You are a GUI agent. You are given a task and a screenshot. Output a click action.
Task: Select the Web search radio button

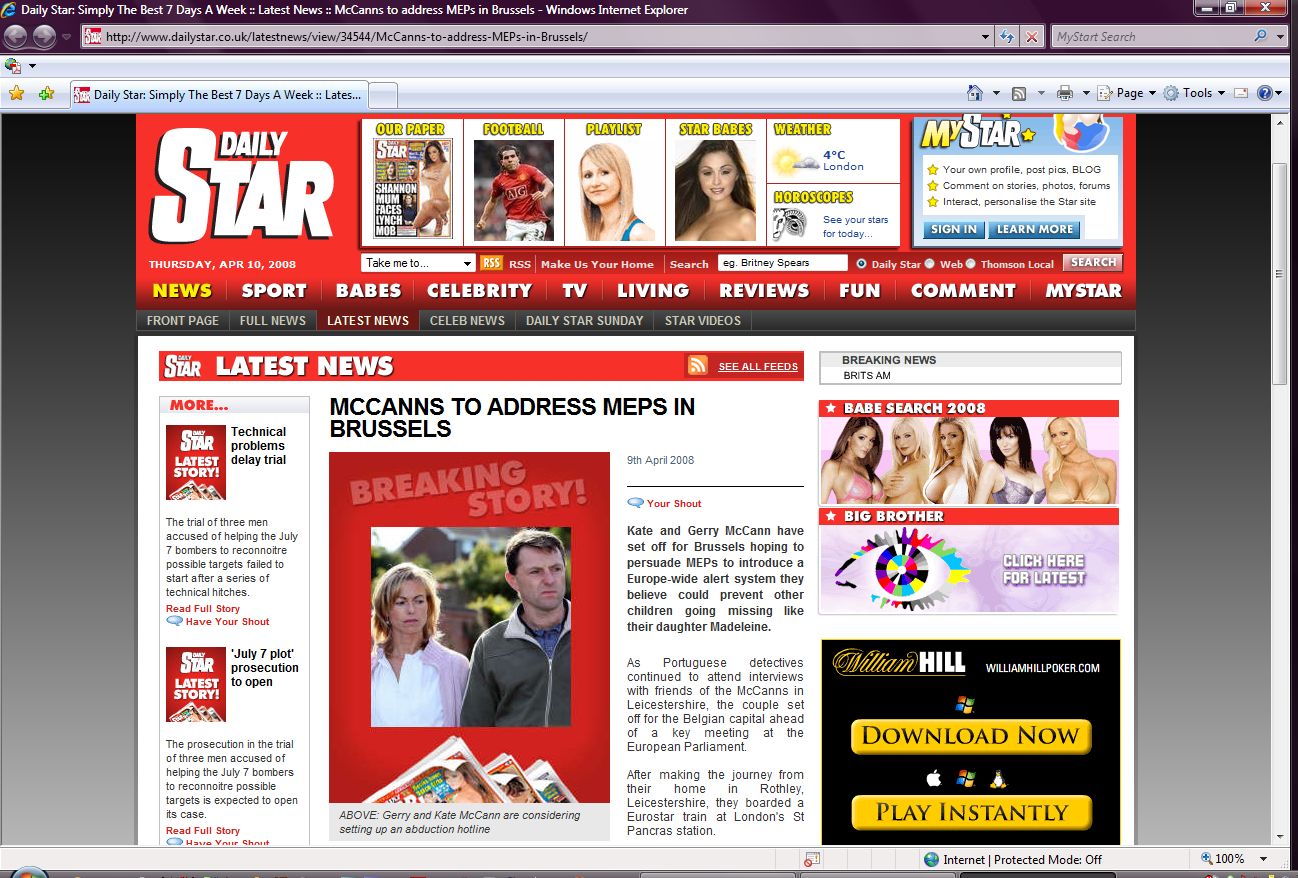(x=930, y=264)
